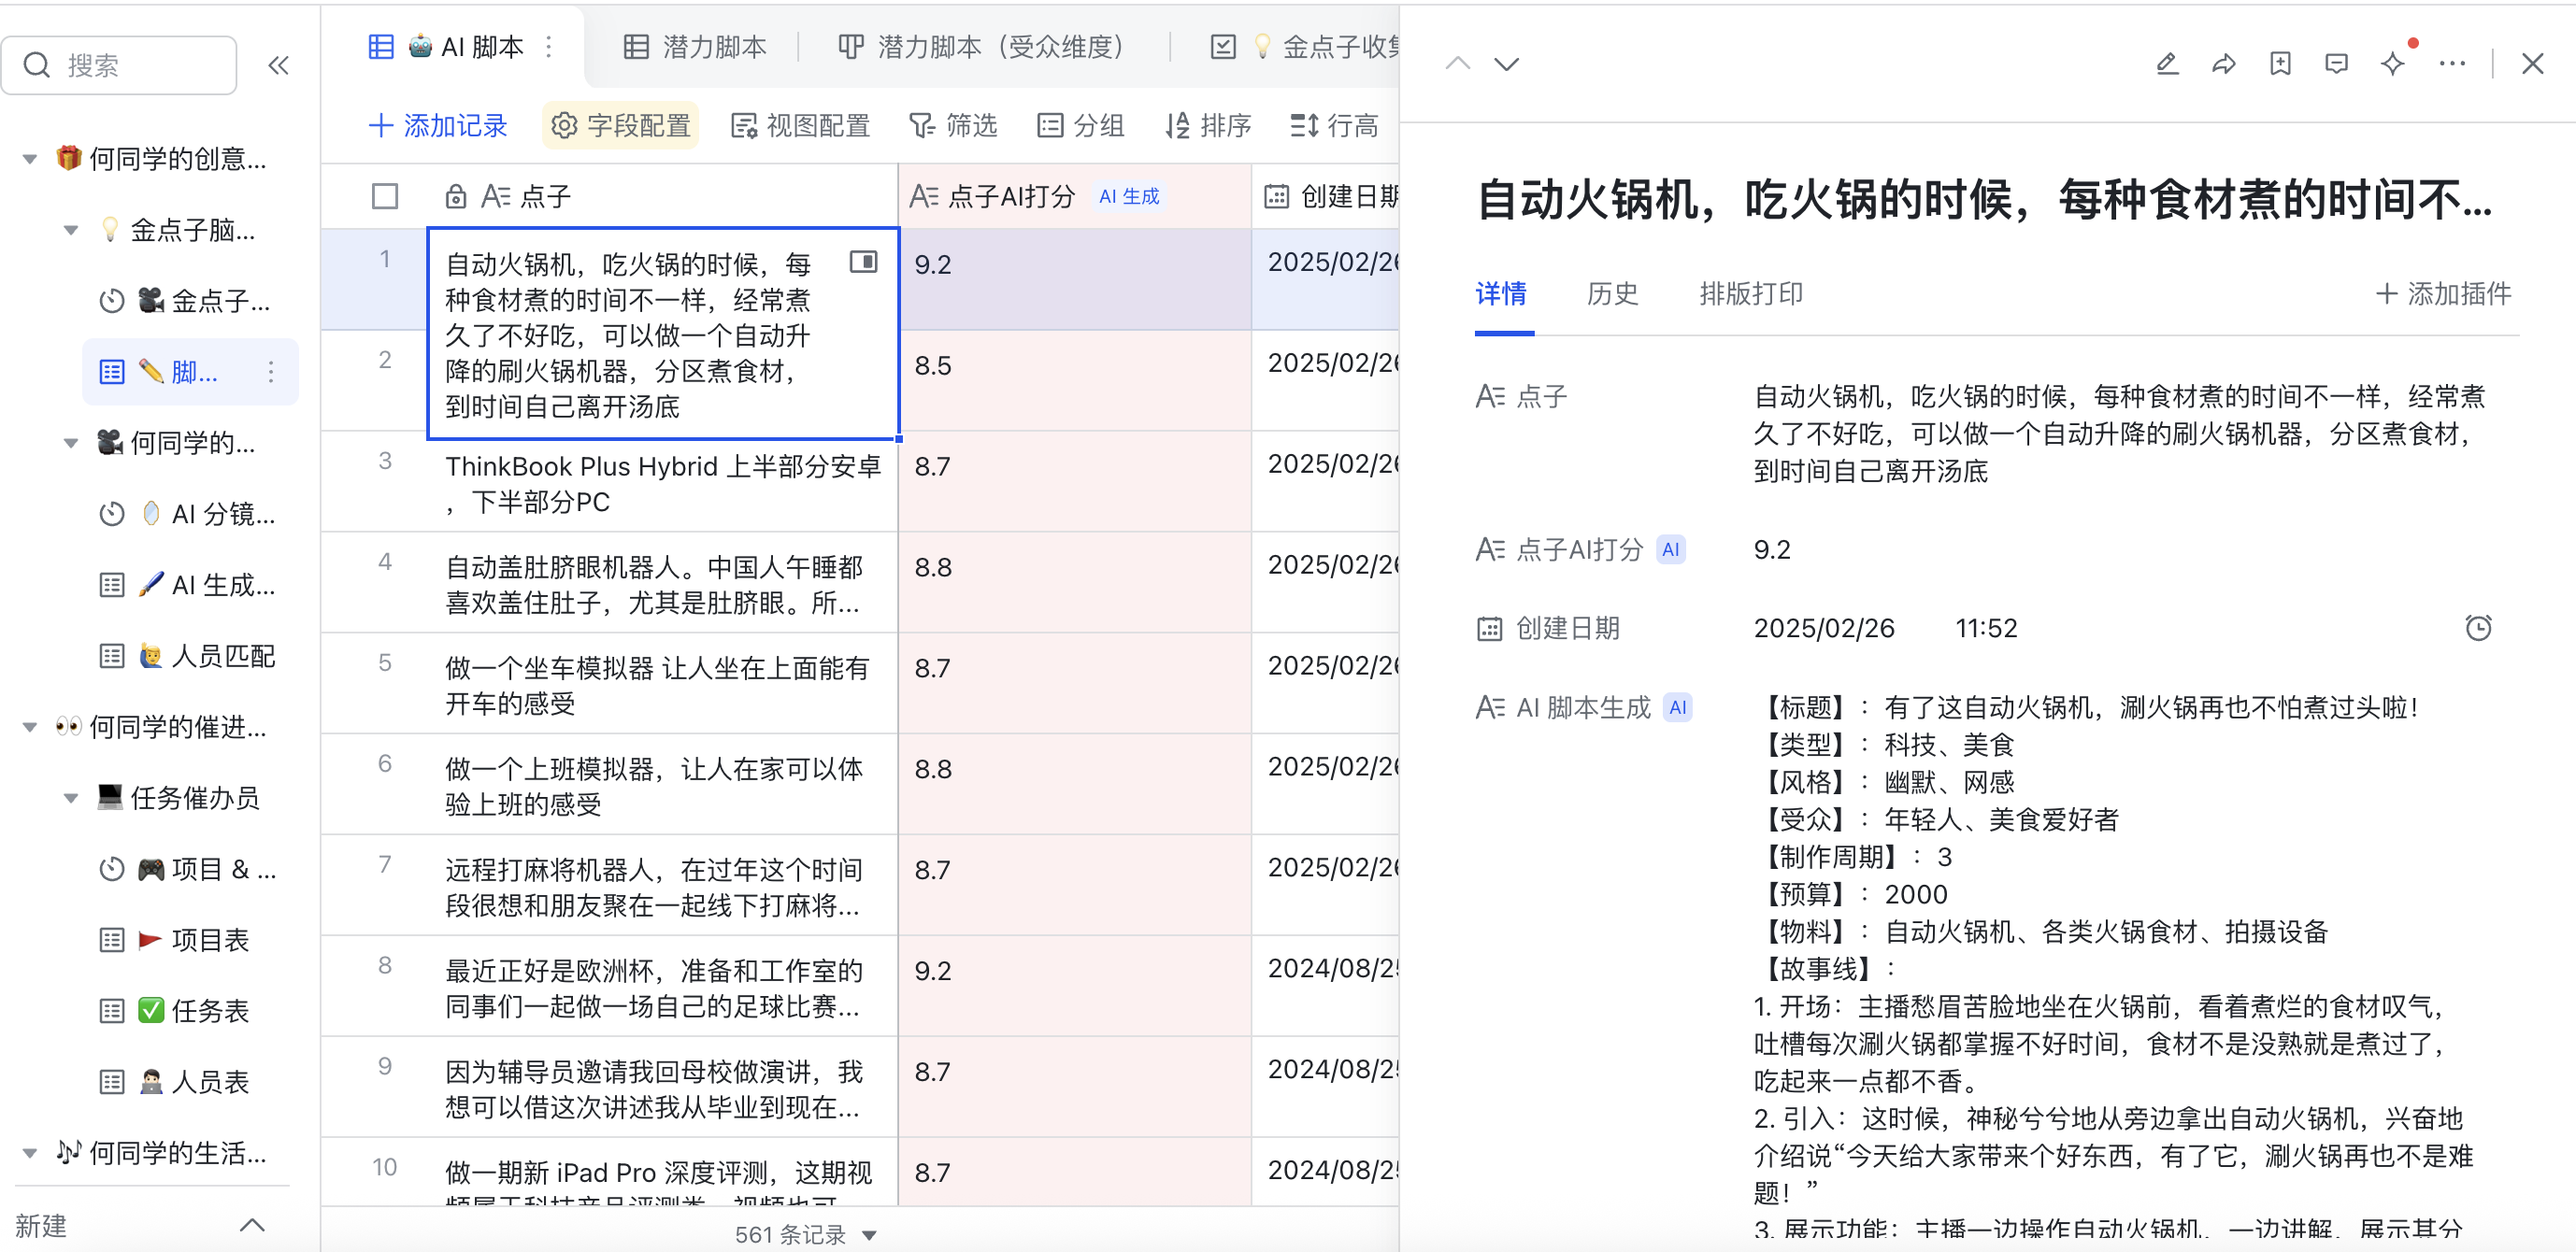
Task: Collapse the 任务催办员 tree node
Action: tap(71, 798)
